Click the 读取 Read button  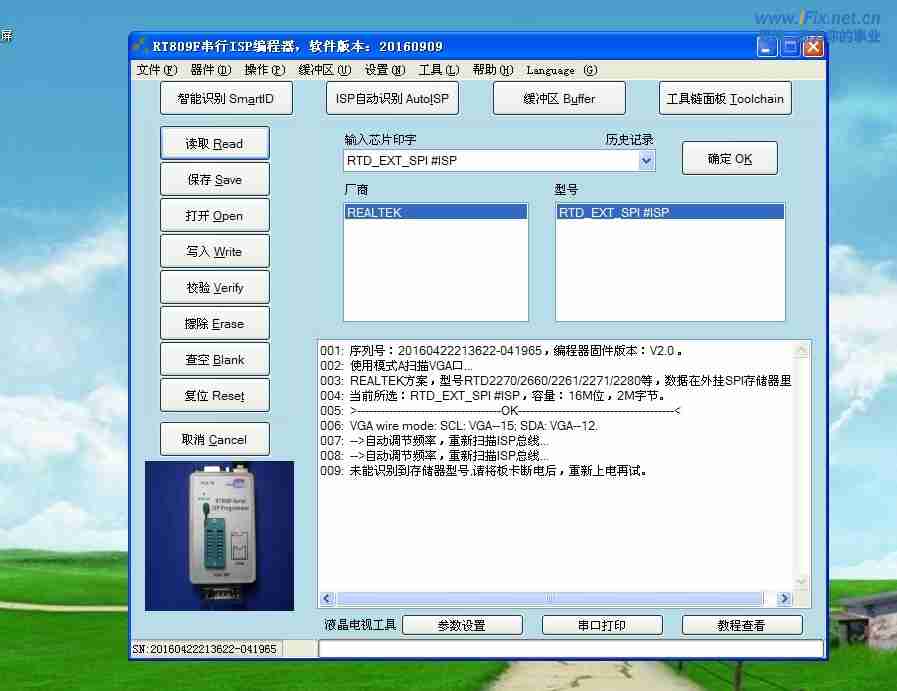[x=214, y=143]
